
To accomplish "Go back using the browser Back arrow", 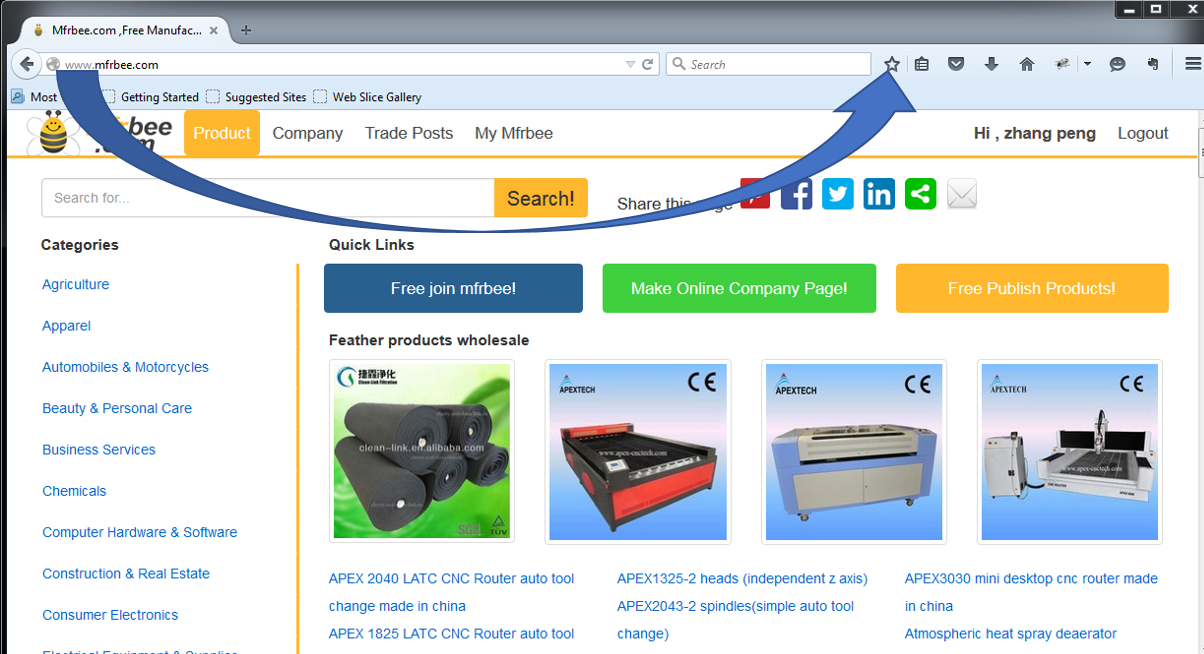I will click(x=27, y=64).
